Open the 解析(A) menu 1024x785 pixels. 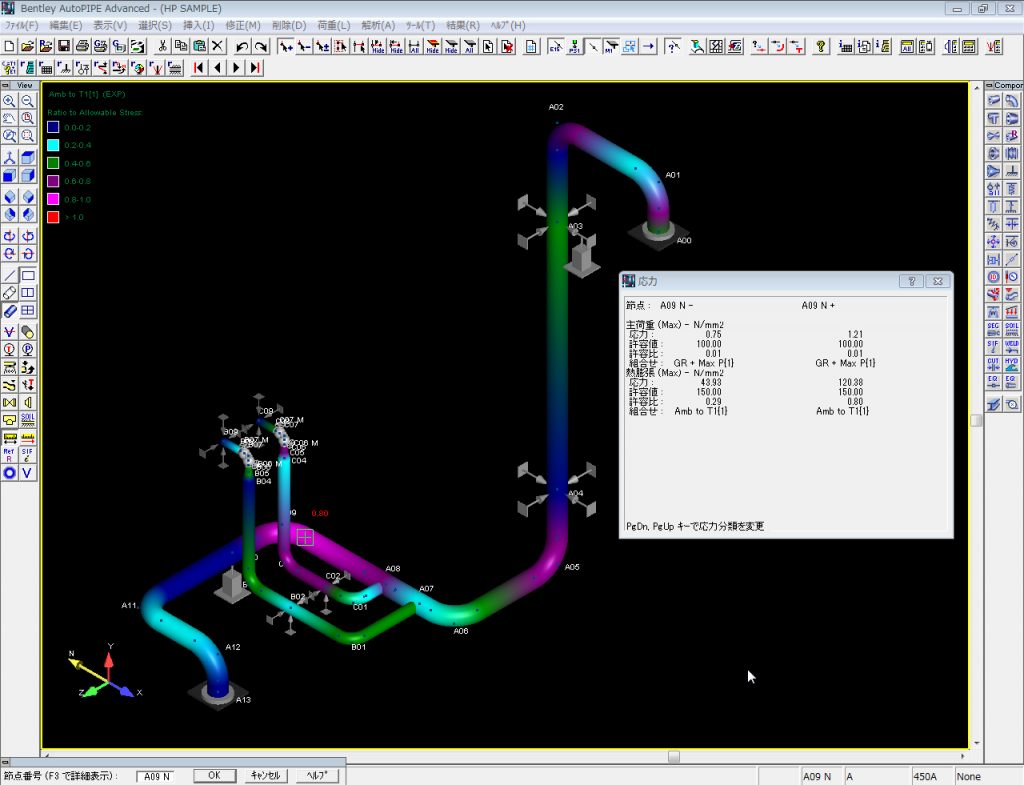(x=378, y=25)
